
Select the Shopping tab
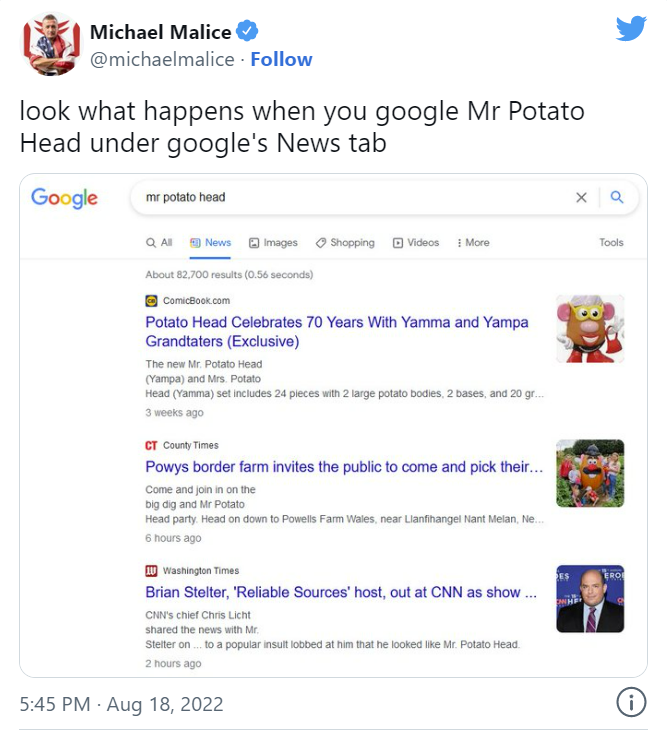click(x=345, y=243)
